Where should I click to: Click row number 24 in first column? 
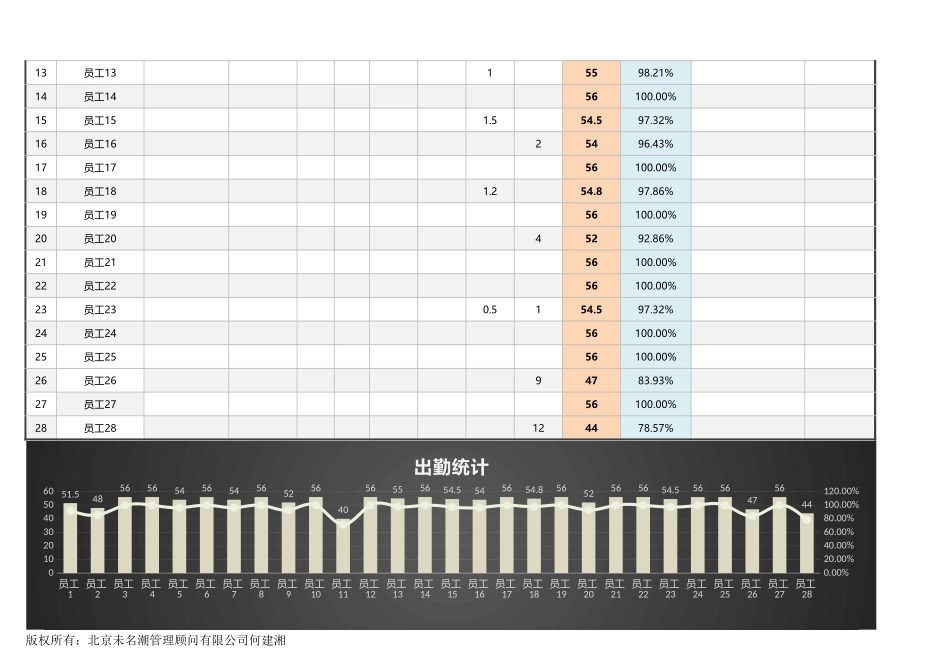click(41, 334)
